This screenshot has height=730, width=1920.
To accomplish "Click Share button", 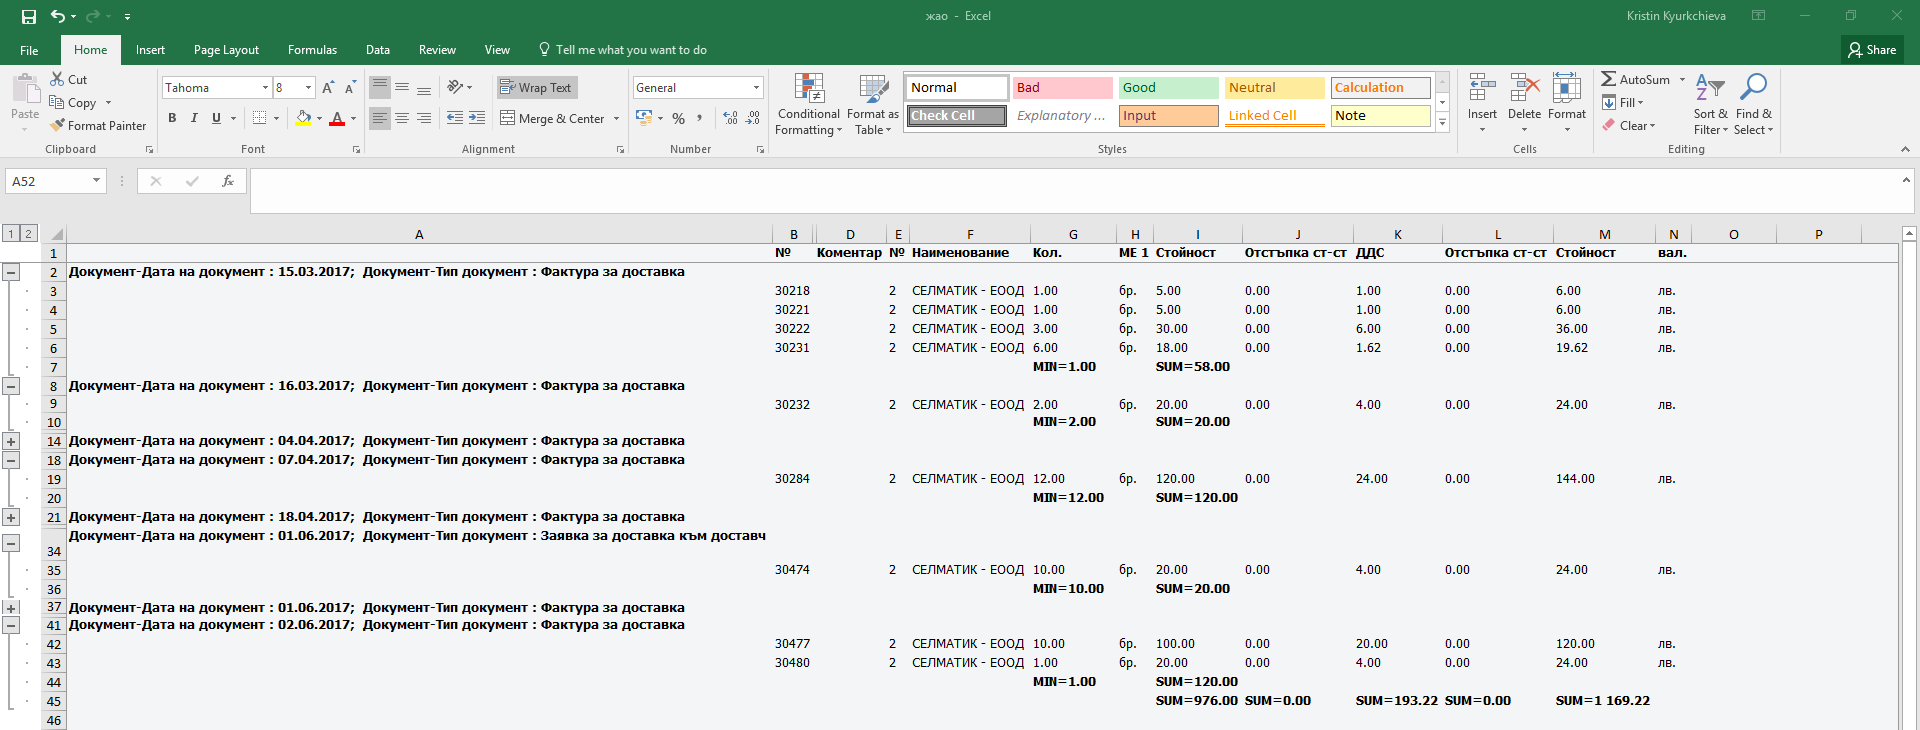I will click(1872, 50).
